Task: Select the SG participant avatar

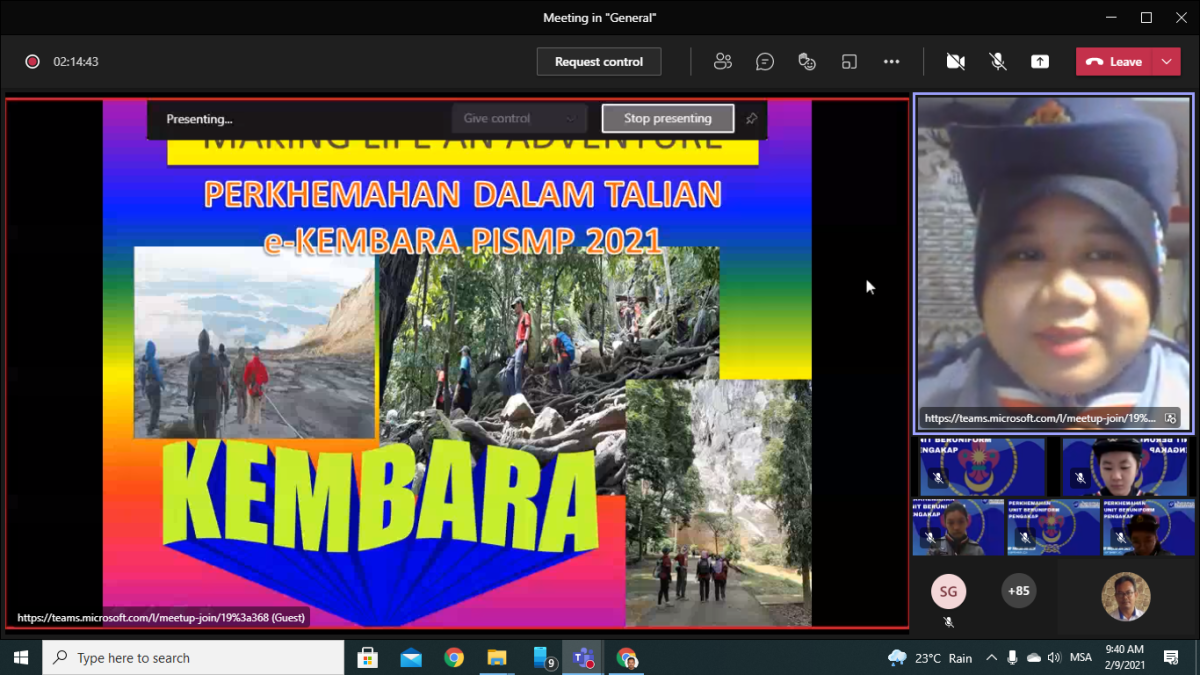Action: [948, 592]
